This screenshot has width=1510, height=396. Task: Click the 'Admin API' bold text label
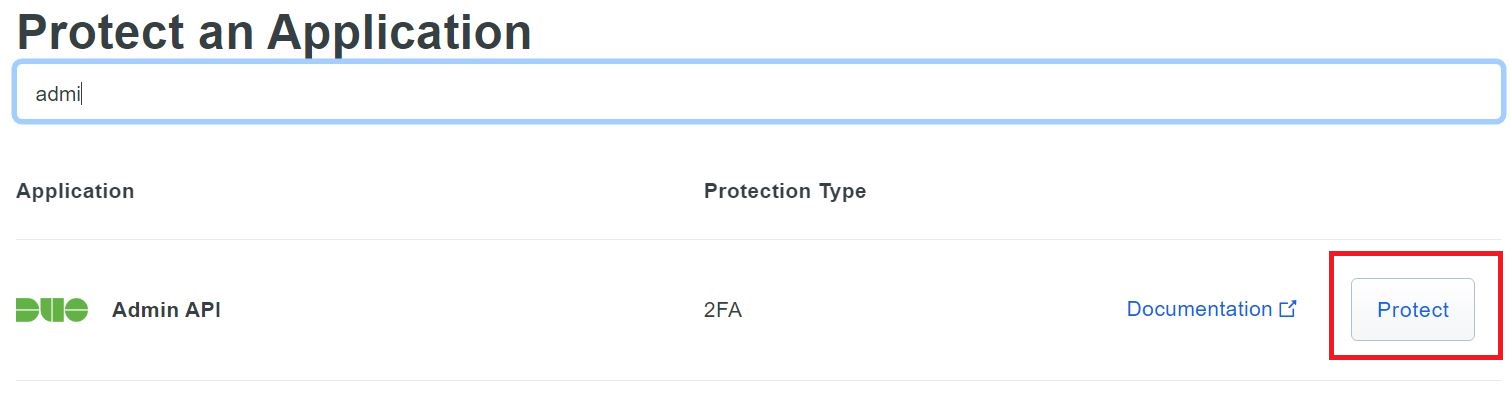point(166,310)
